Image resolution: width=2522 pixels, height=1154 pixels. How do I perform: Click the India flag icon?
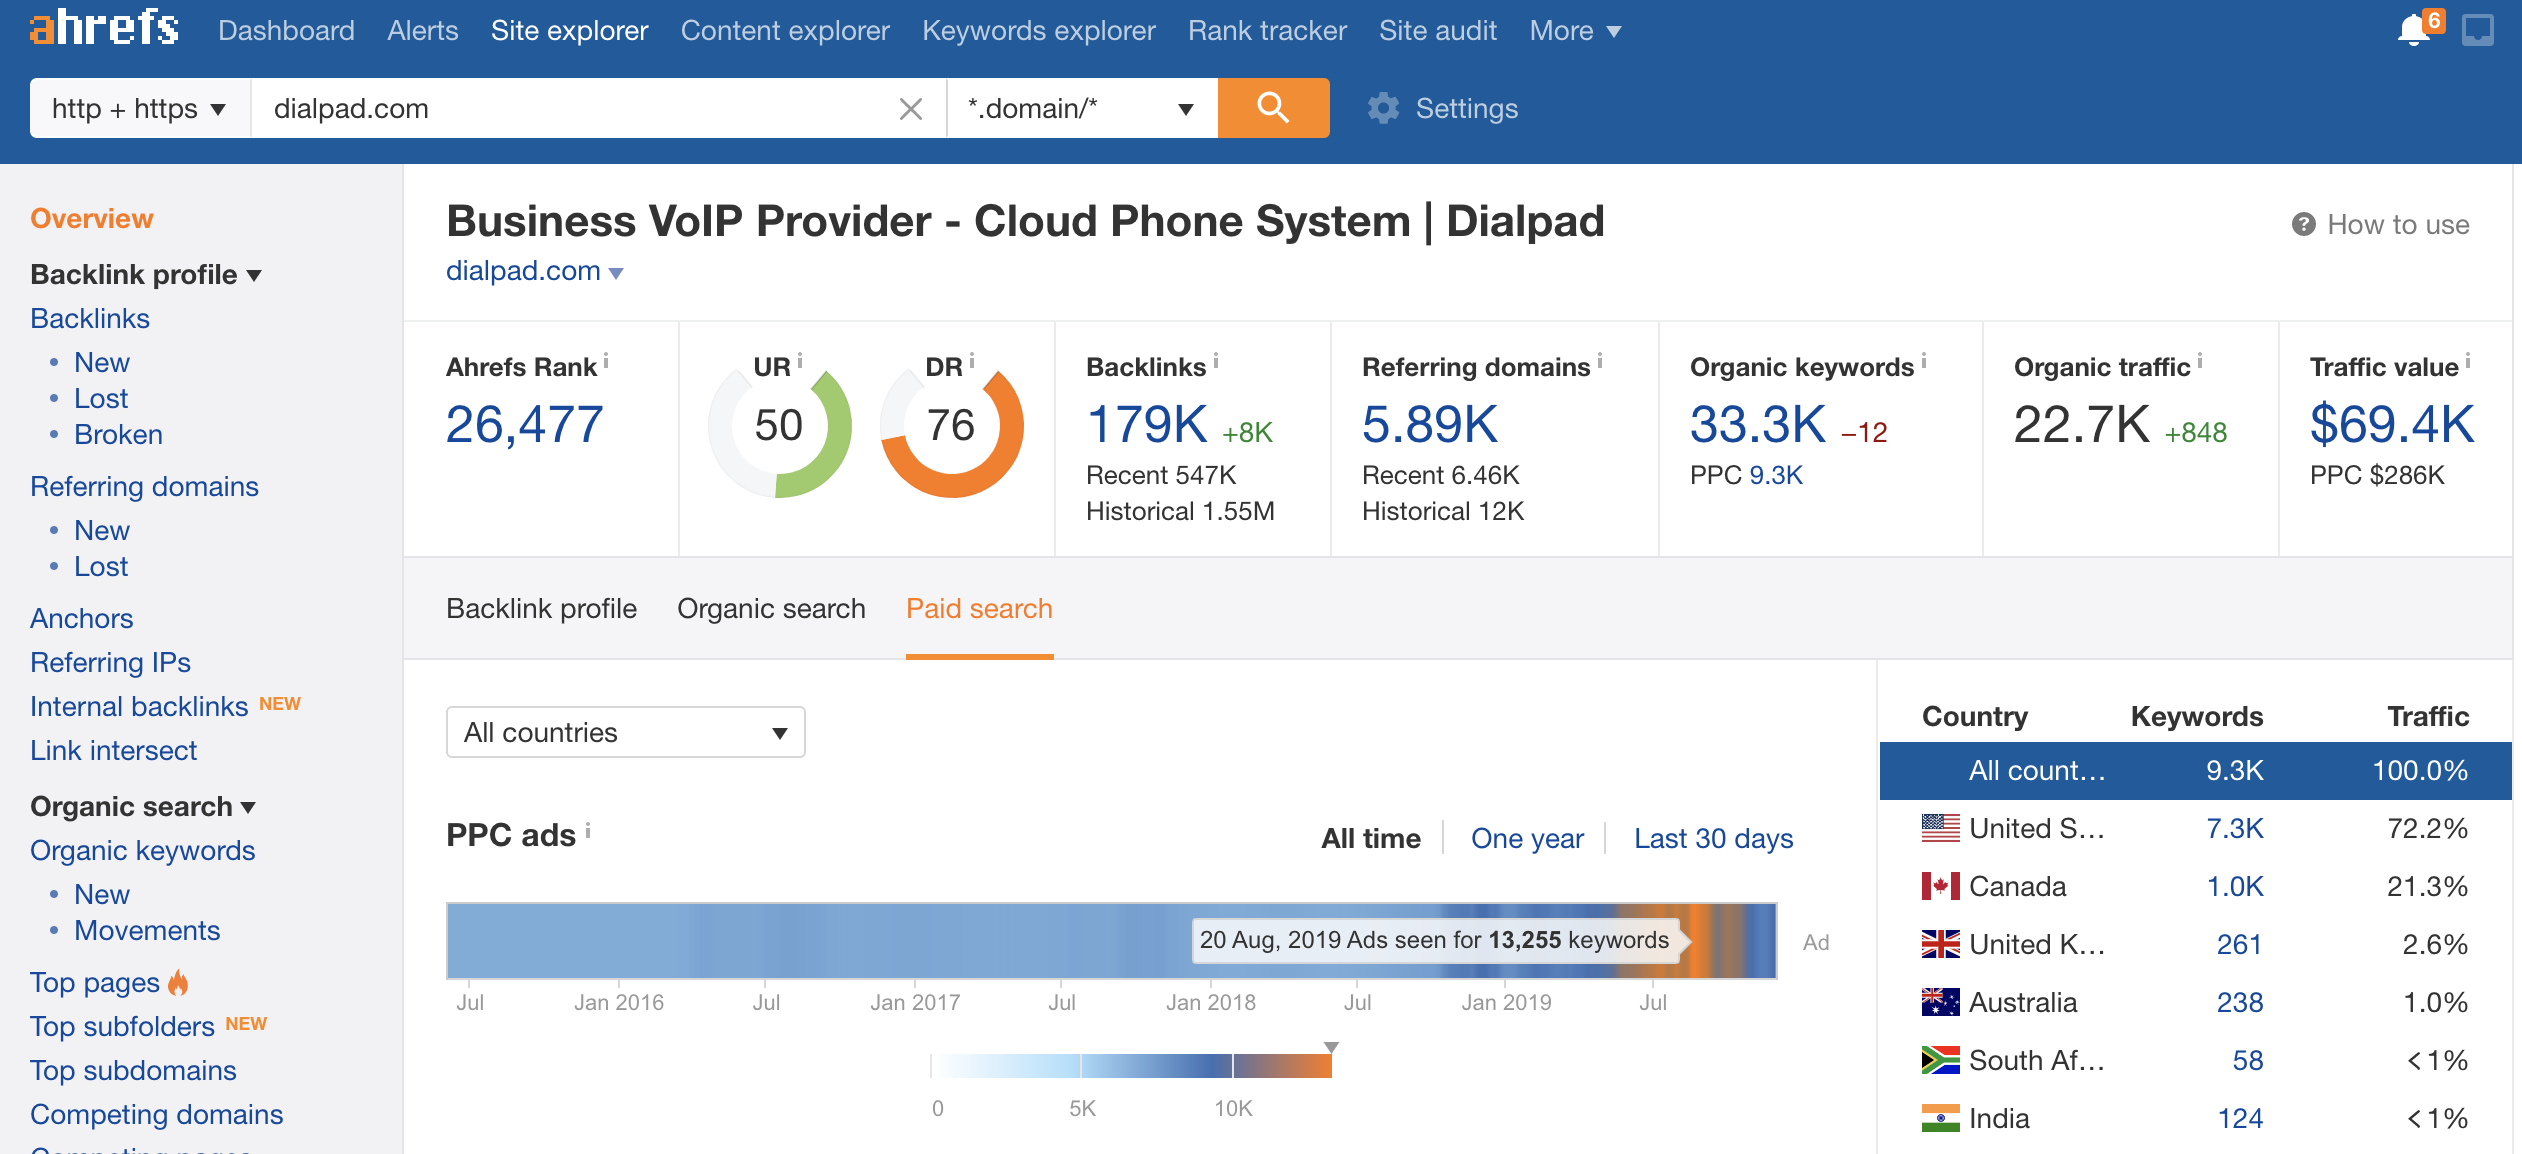pos(1941,1118)
